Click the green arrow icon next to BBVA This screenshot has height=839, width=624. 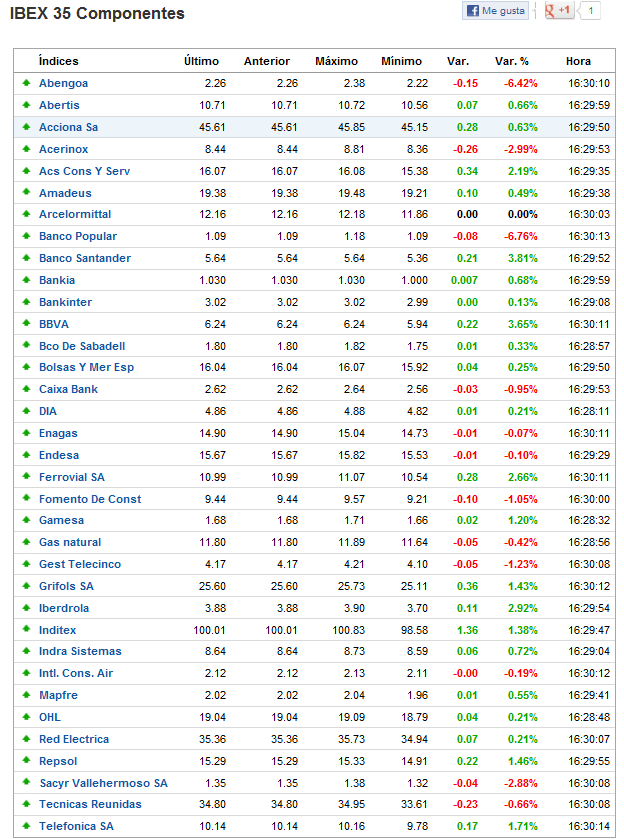26,324
